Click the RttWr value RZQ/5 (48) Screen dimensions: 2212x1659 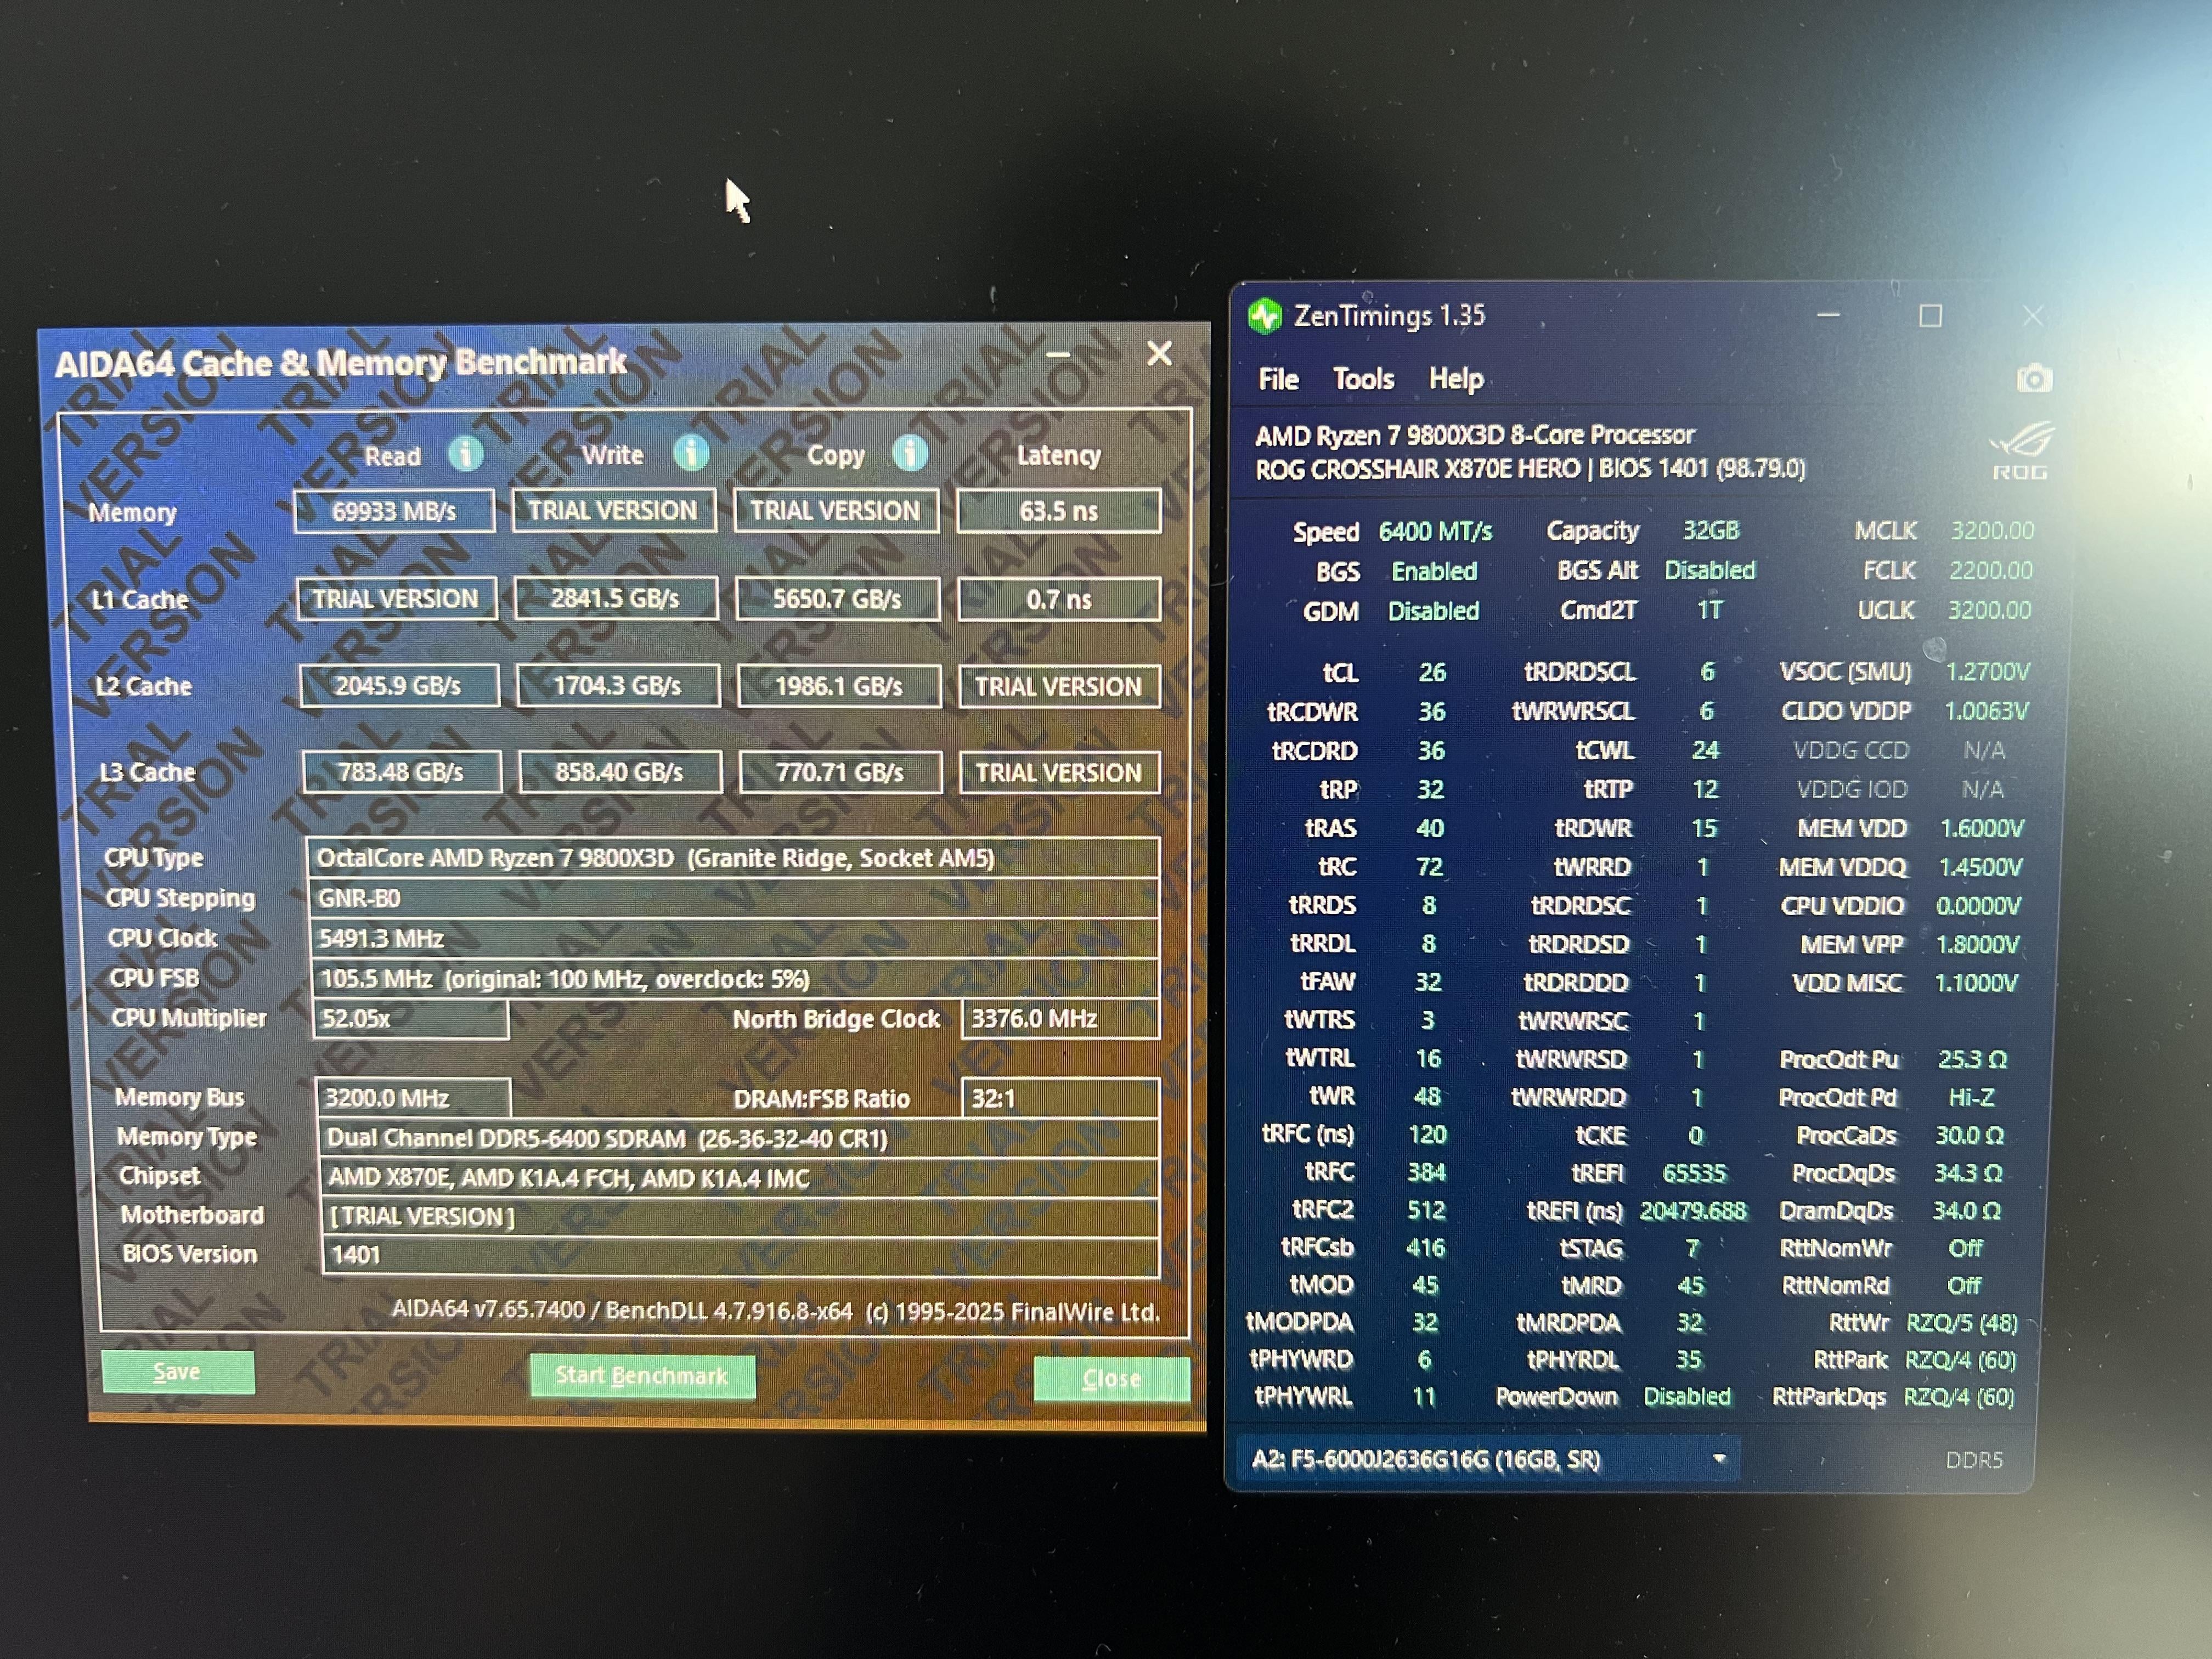(1961, 1323)
